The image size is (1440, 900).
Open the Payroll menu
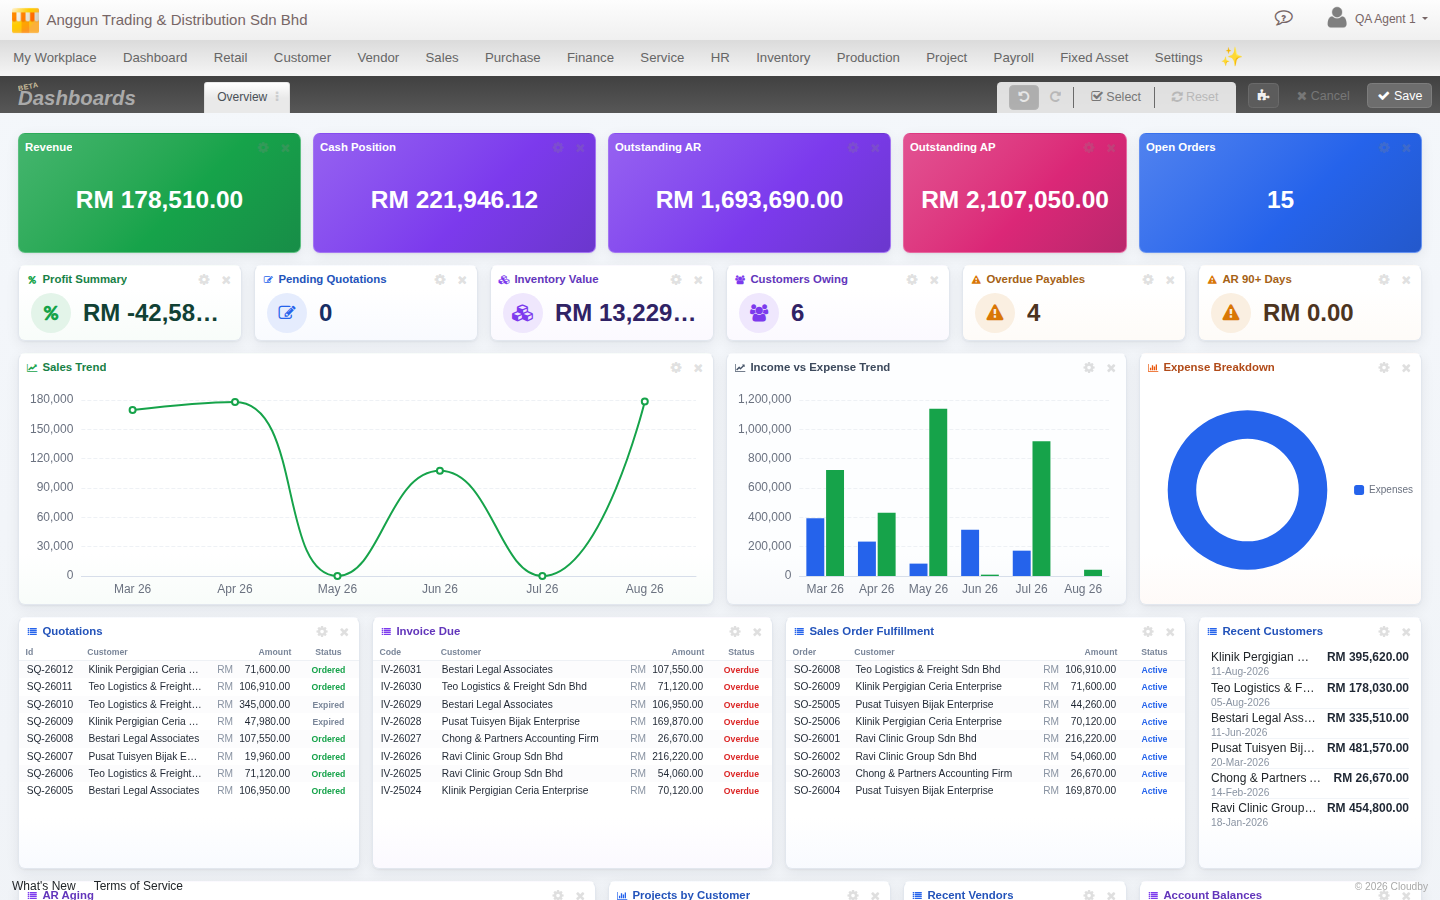click(1013, 58)
